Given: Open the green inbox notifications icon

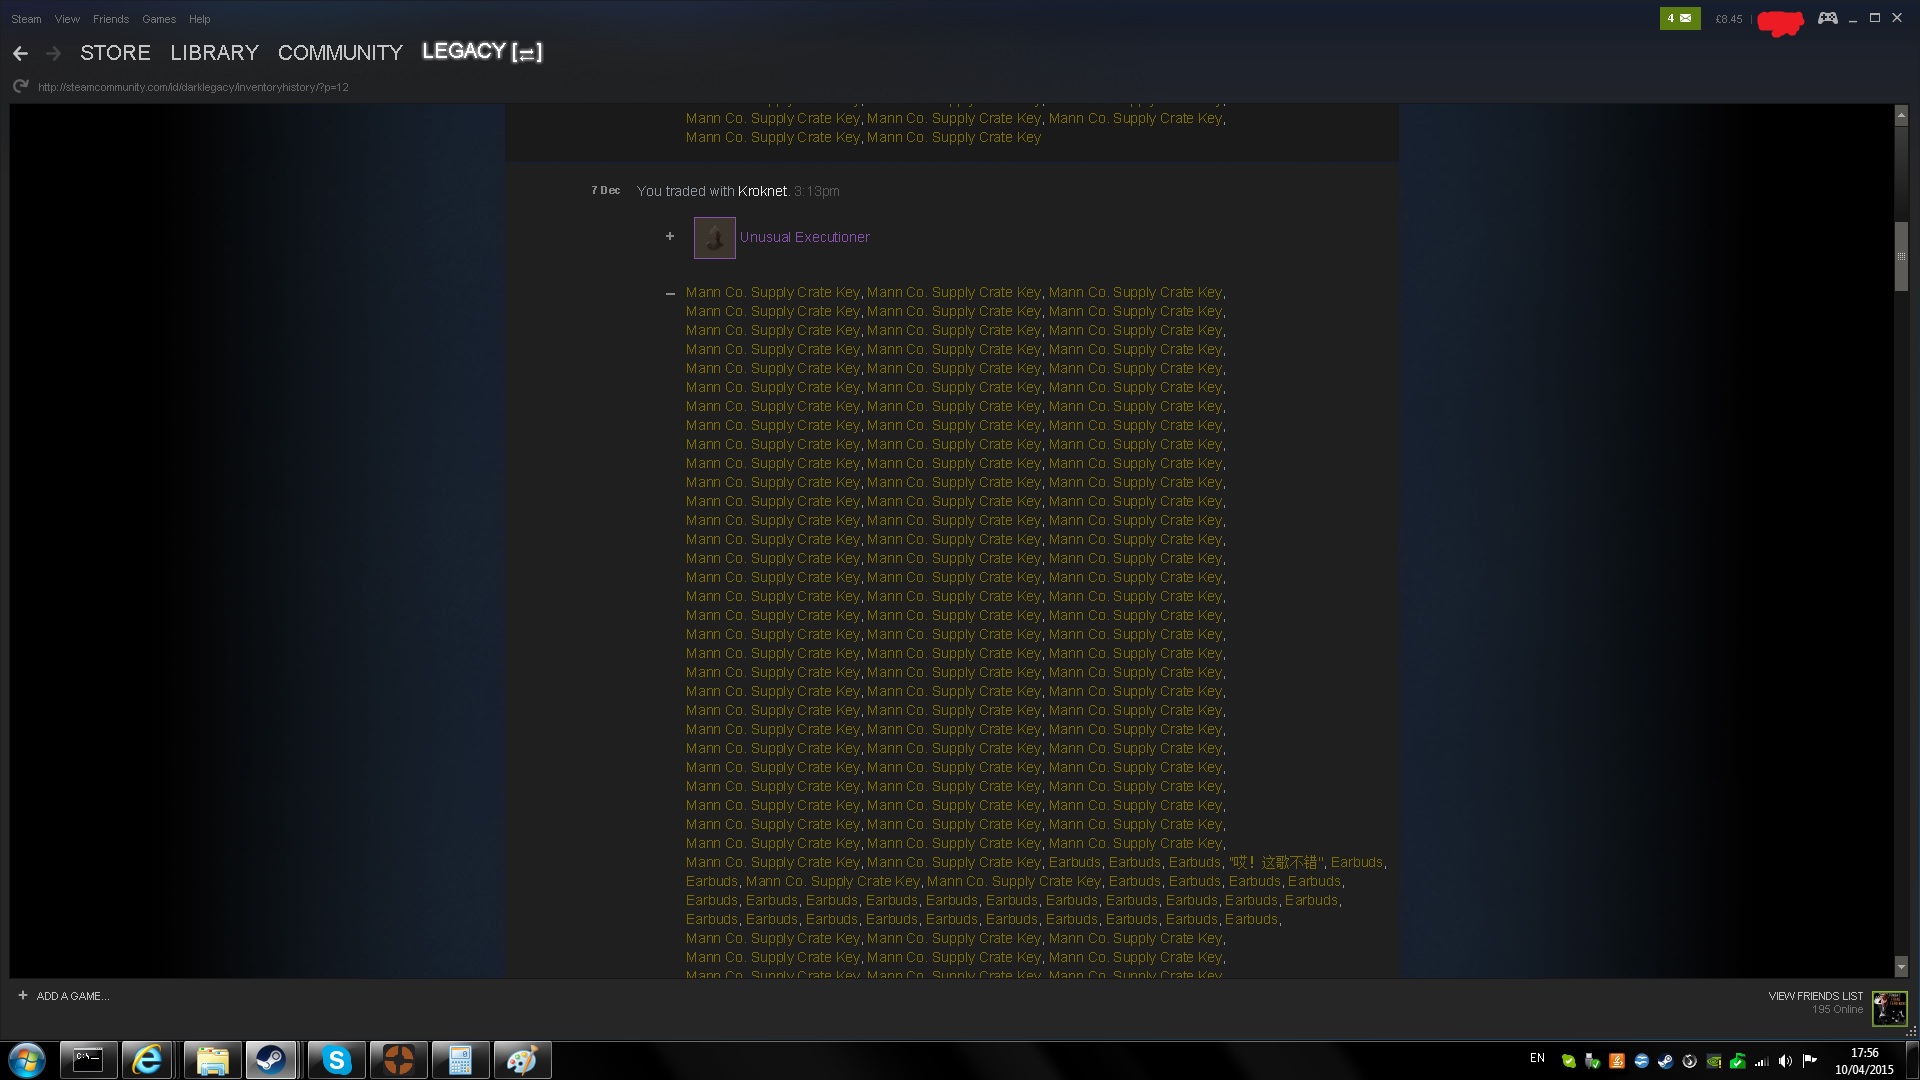Looking at the screenshot, I should (x=1679, y=18).
